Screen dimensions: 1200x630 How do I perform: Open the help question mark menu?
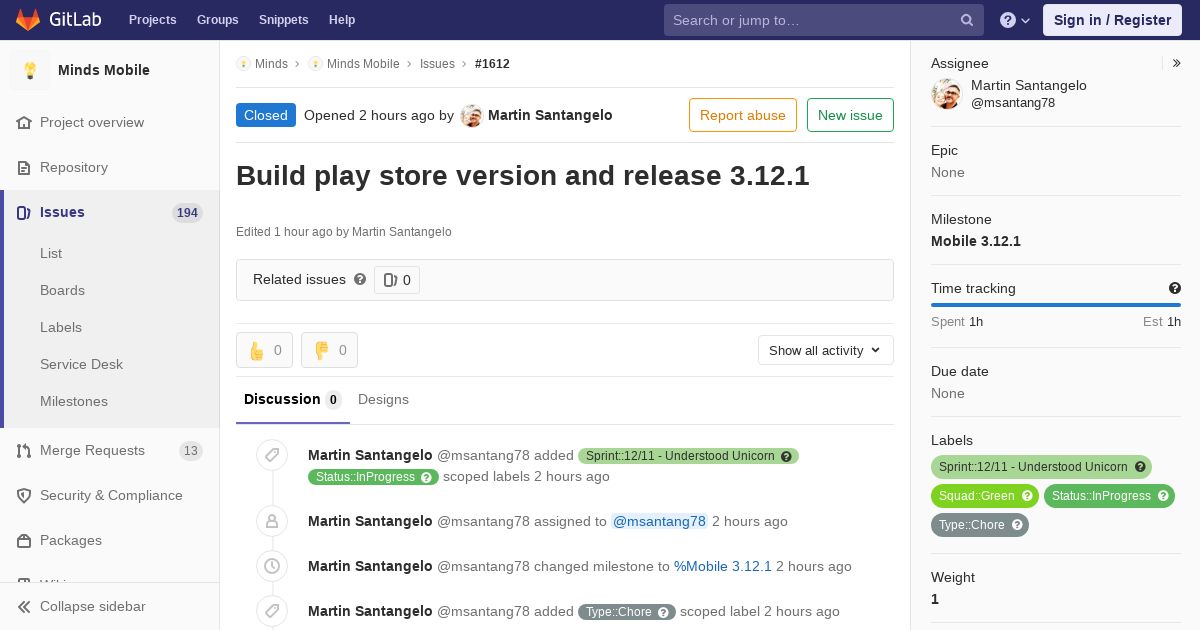[1015, 20]
